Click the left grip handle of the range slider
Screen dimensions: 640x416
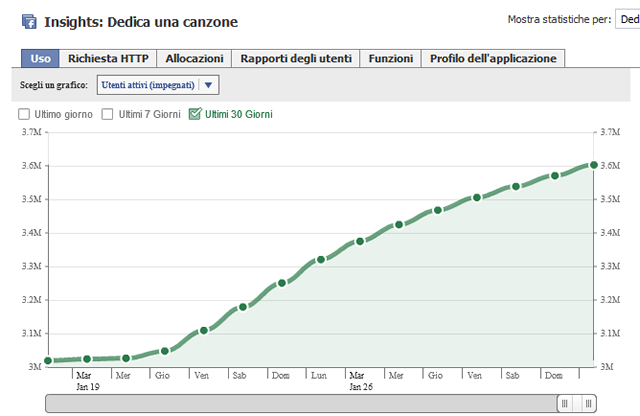[564, 403]
